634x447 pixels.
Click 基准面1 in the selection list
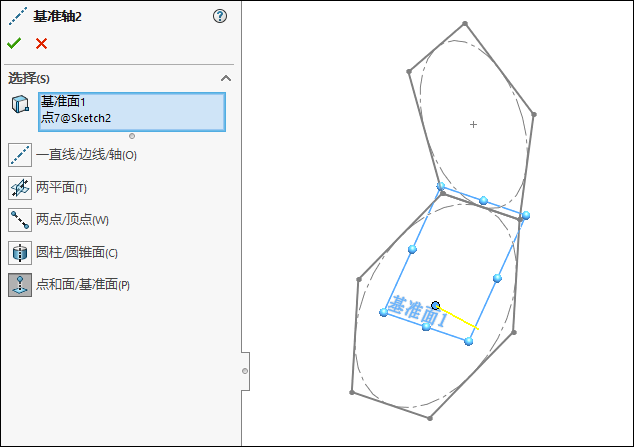pos(63,101)
